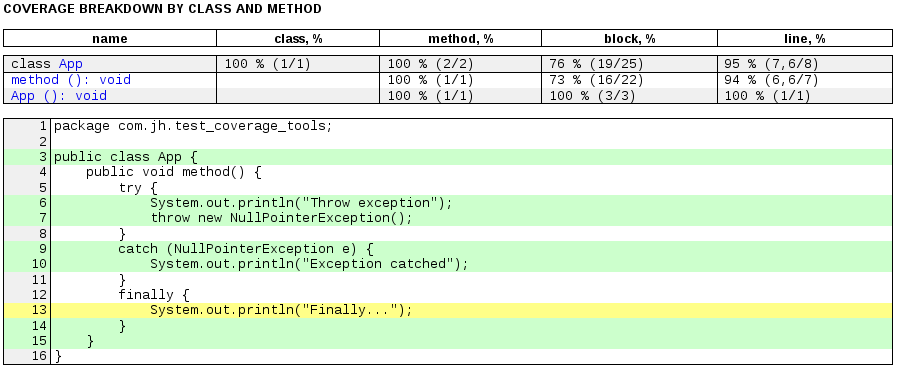Screen dimensions: 897x368
Task: Click the Coverage Breakdown heading
Action: [x=162, y=9]
